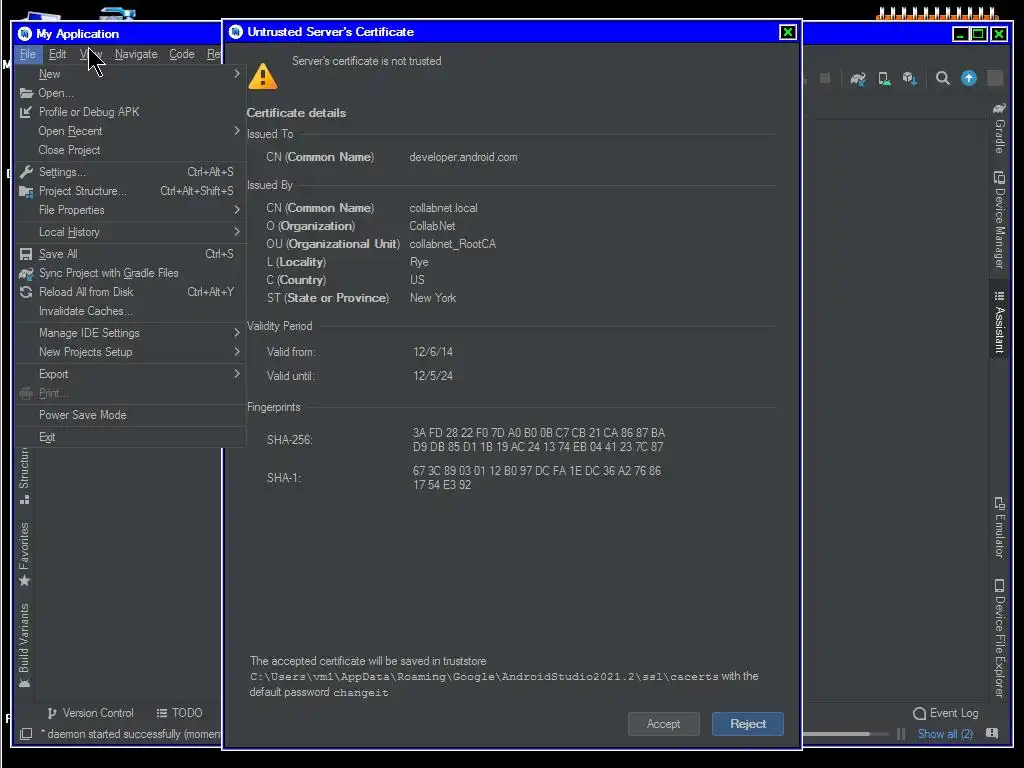The width and height of the screenshot is (1024, 768).
Task: Choose Exit from File menu
Action: (130, 437)
